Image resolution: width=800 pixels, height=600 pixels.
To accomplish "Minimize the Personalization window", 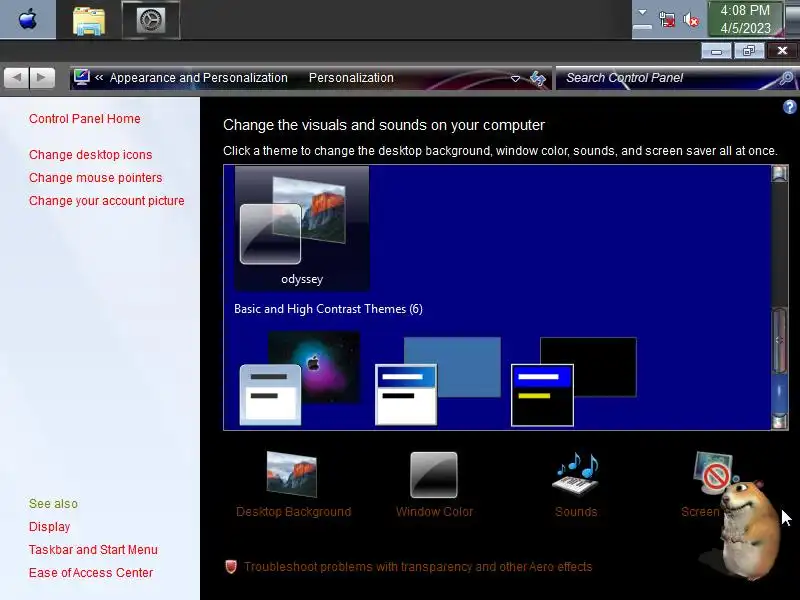I will pos(717,51).
